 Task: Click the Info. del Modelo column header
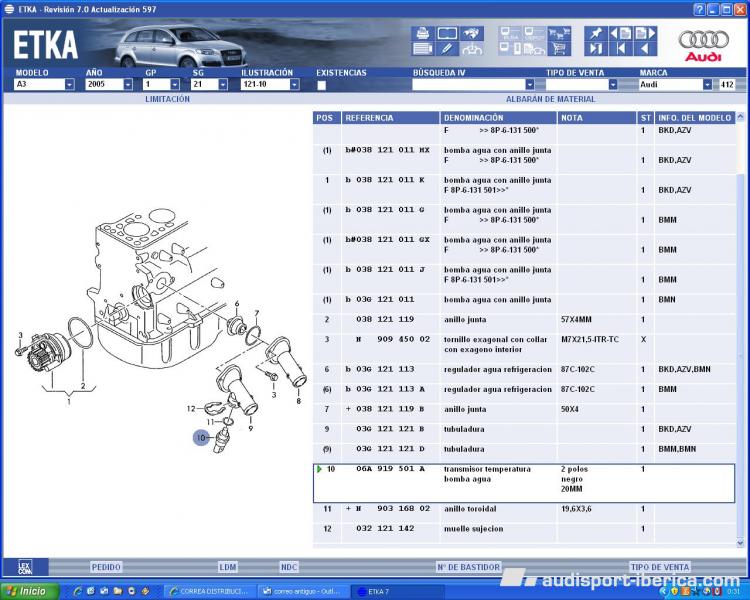[x=695, y=118]
